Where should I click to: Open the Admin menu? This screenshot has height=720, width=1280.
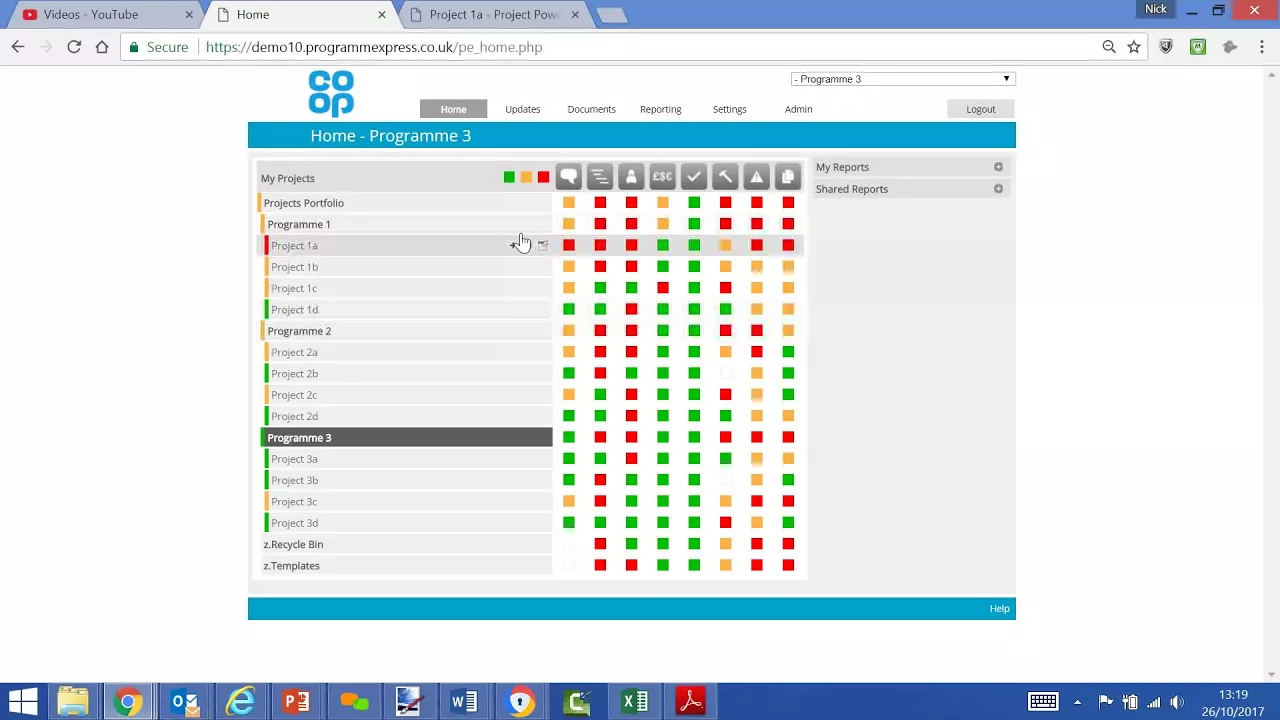(x=798, y=109)
